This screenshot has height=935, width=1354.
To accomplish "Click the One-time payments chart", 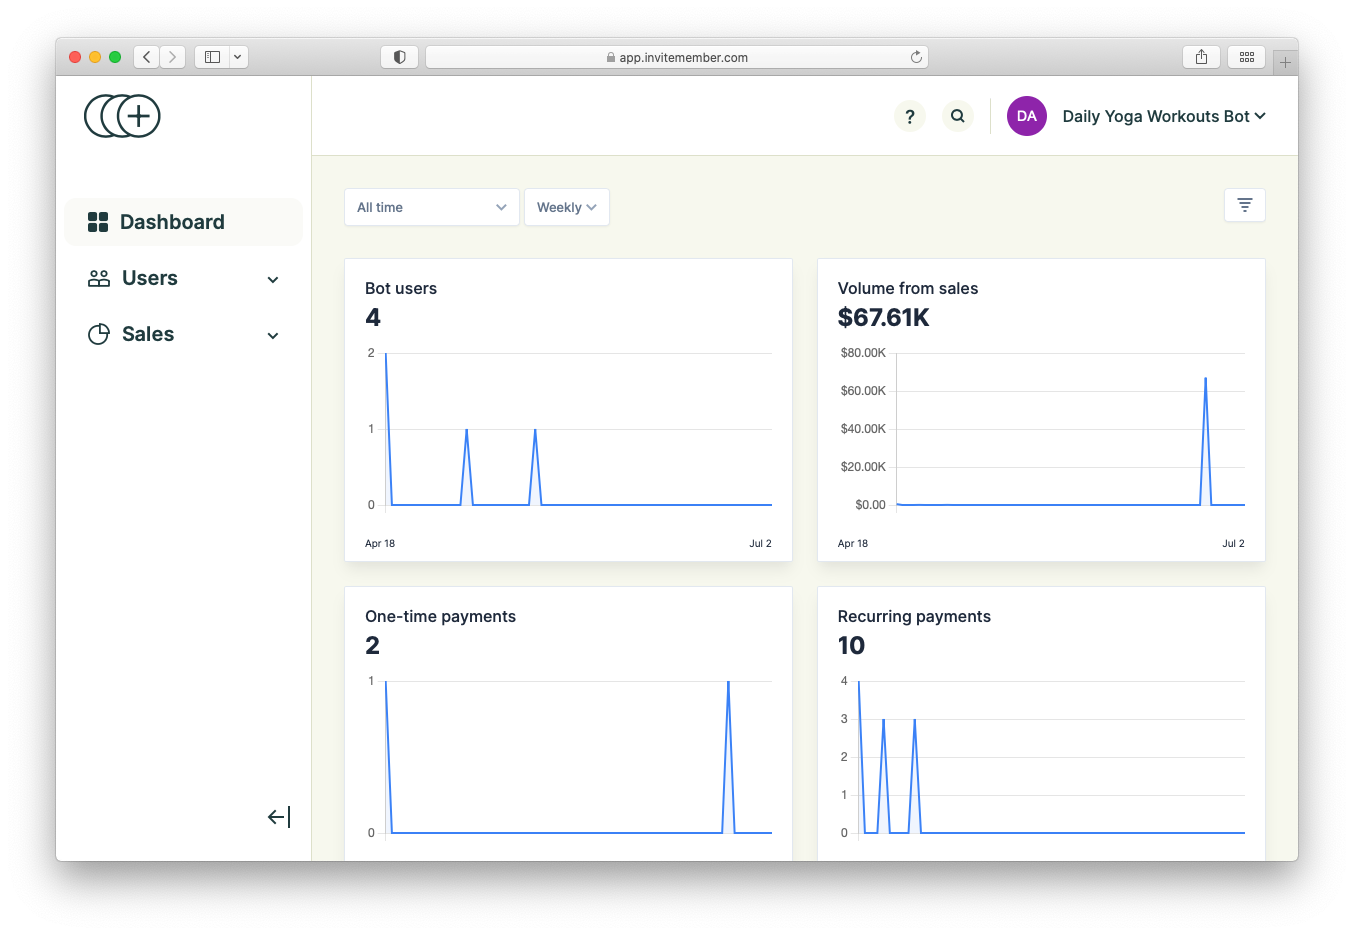I will point(569,757).
